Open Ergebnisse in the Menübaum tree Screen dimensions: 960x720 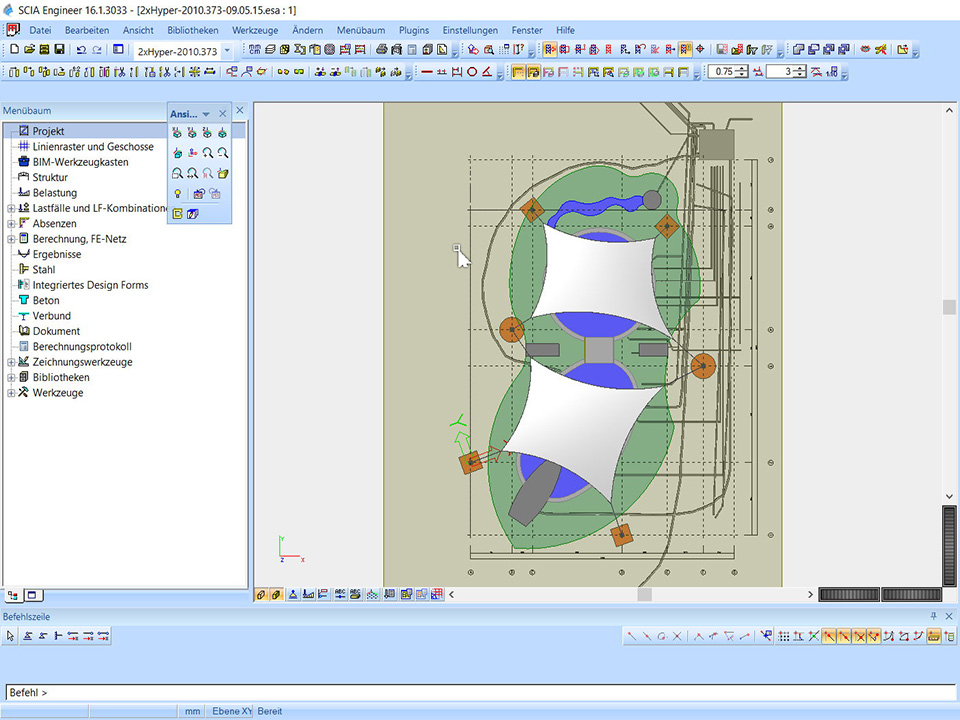click(57, 254)
